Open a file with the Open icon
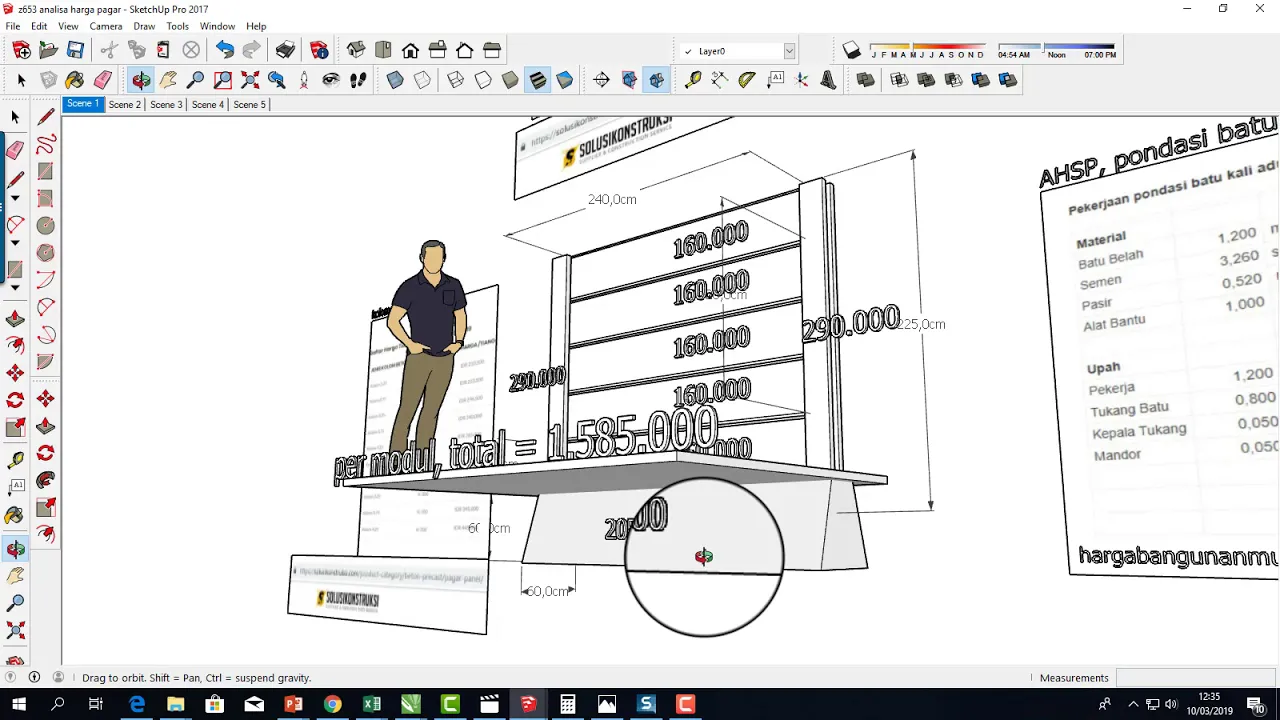Viewport: 1280px width, 720px height. [x=48, y=50]
